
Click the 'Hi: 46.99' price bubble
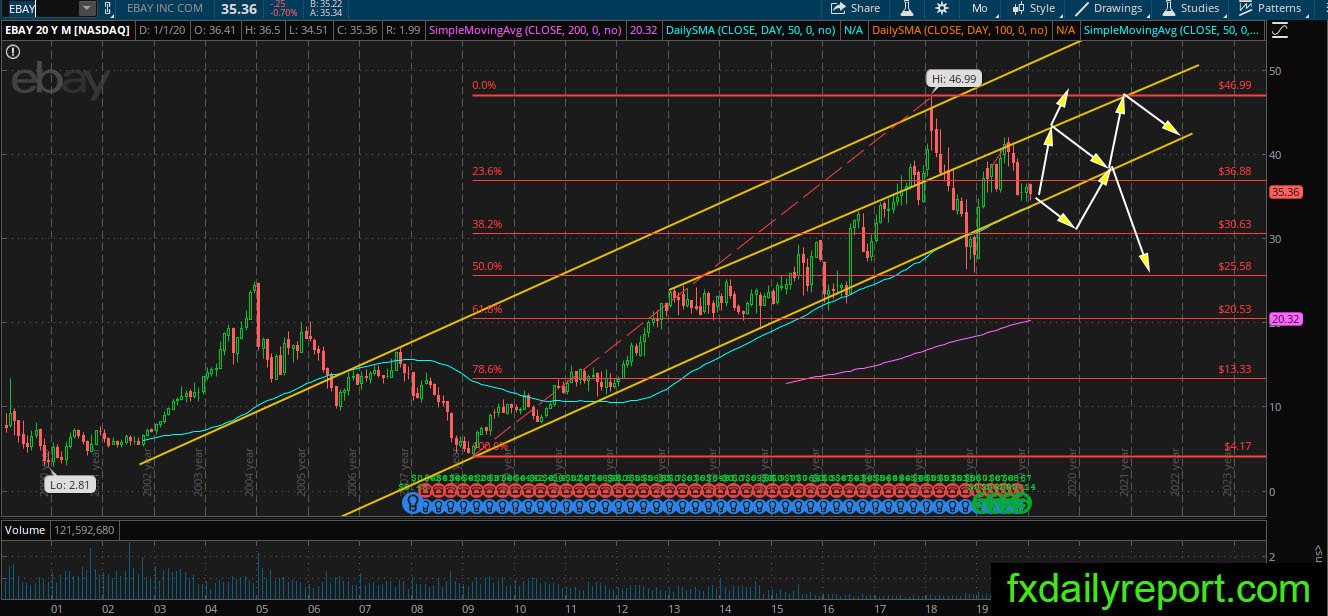coord(954,77)
